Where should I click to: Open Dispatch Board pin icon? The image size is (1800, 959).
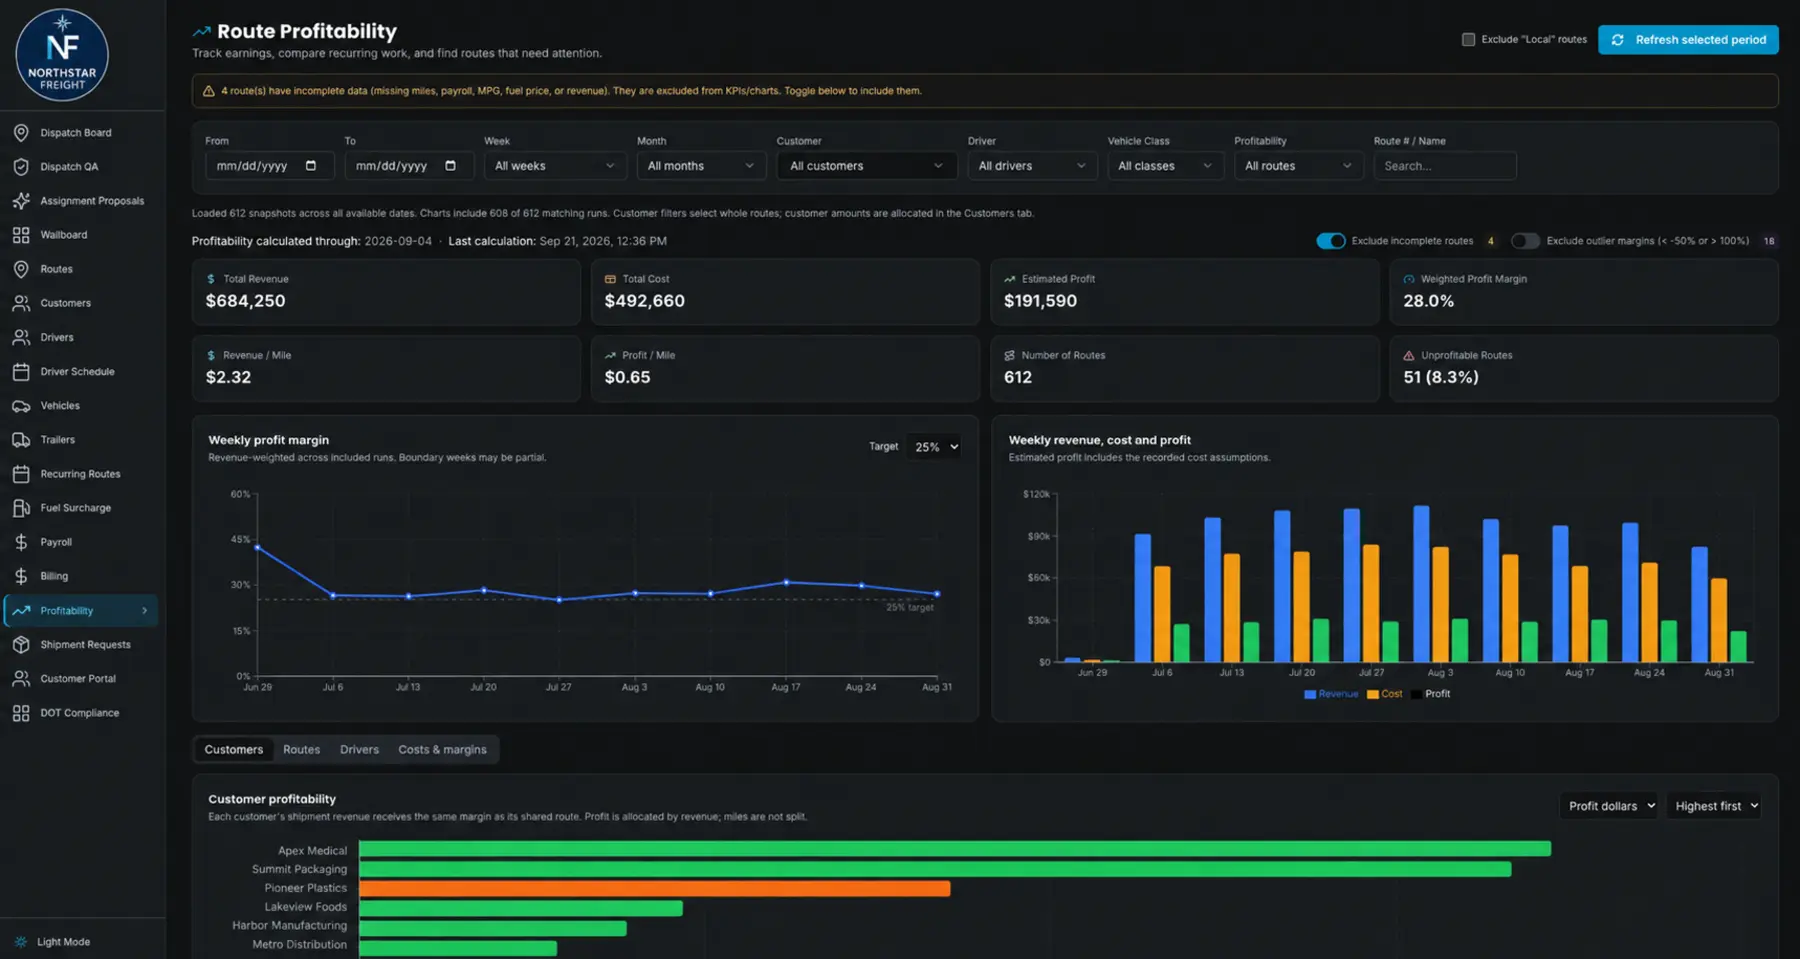(21, 132)
